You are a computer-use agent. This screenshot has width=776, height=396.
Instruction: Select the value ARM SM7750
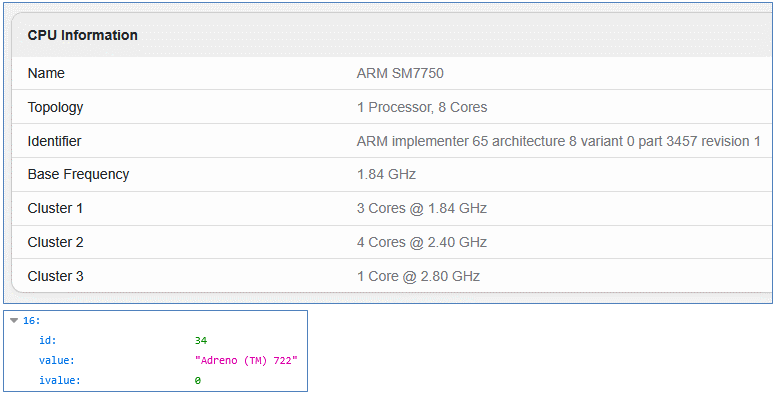[x=400, y=73]
